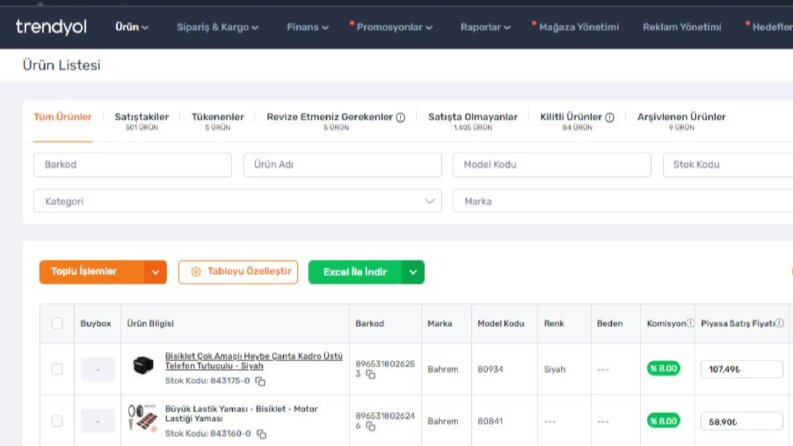
Task: Copy stock code 843160-0
Action: [261, 433]
